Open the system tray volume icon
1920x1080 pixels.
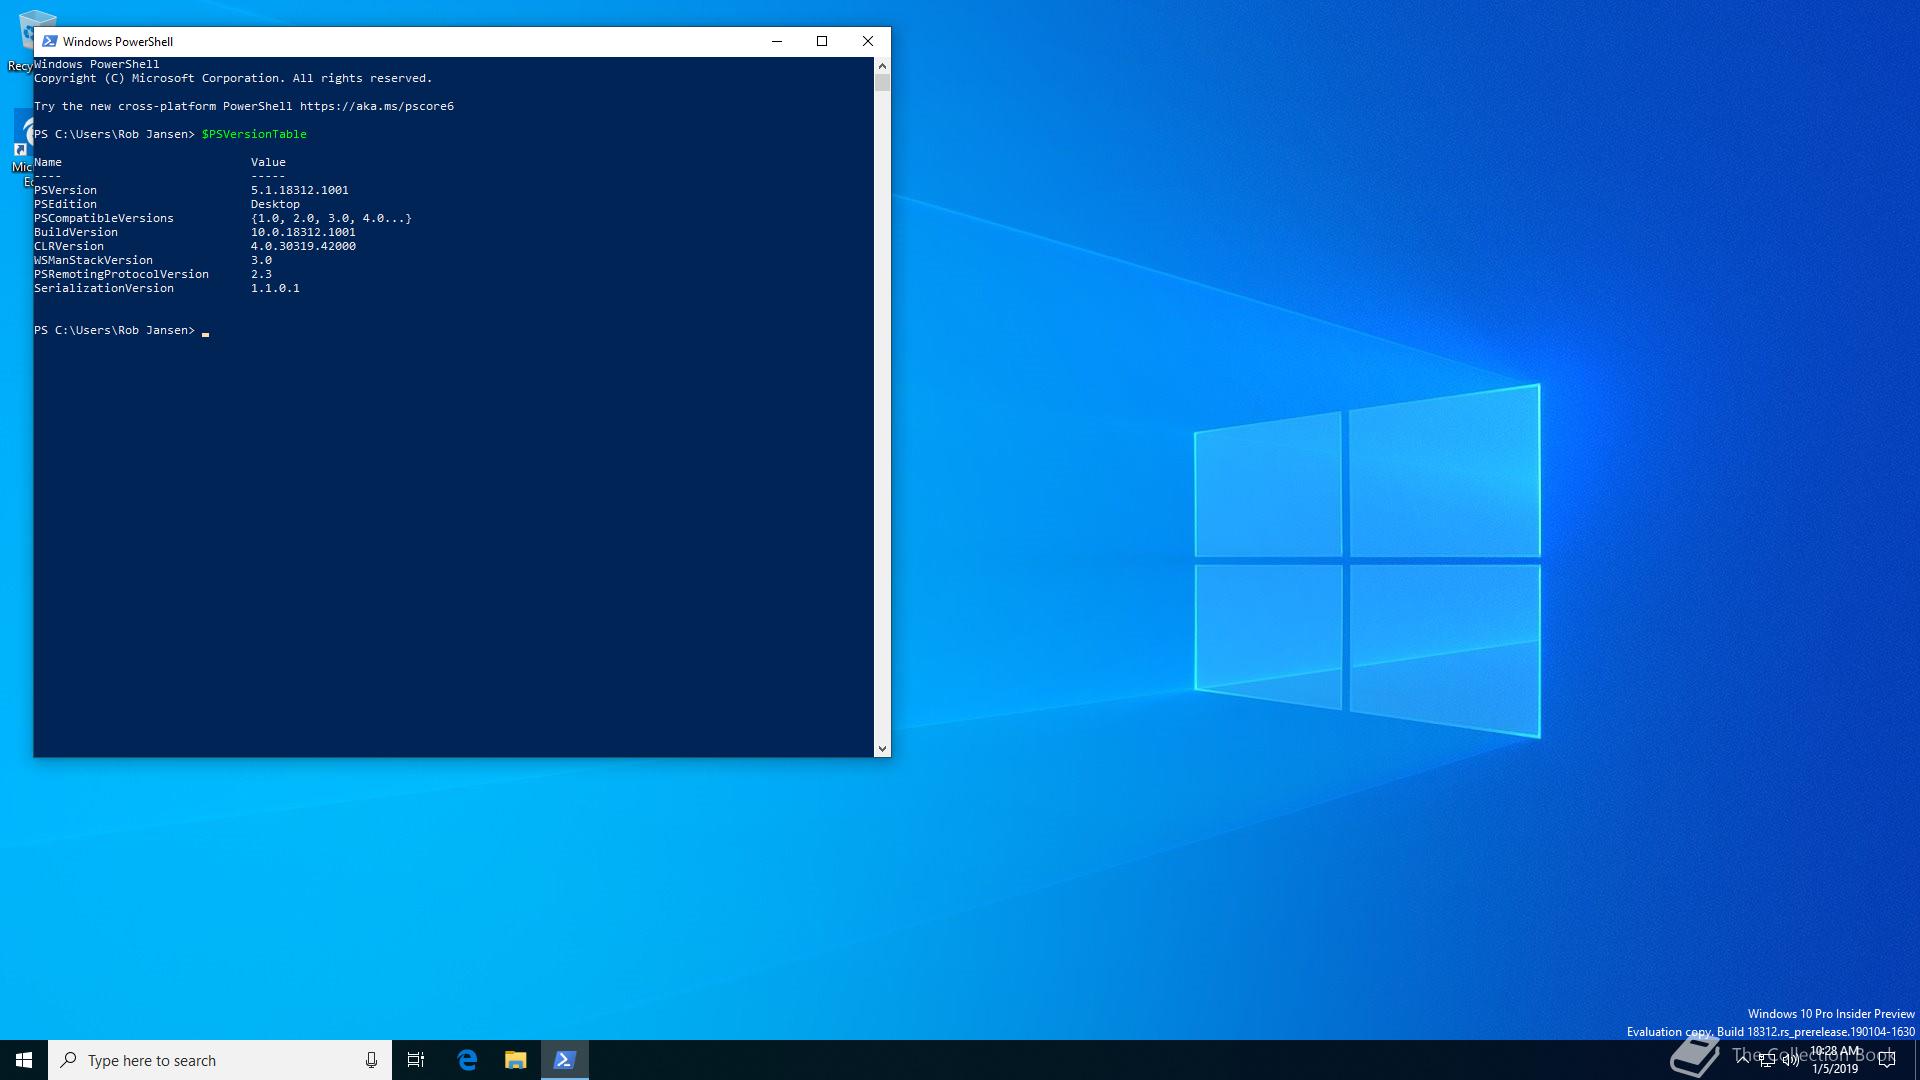(1790, 1060)
